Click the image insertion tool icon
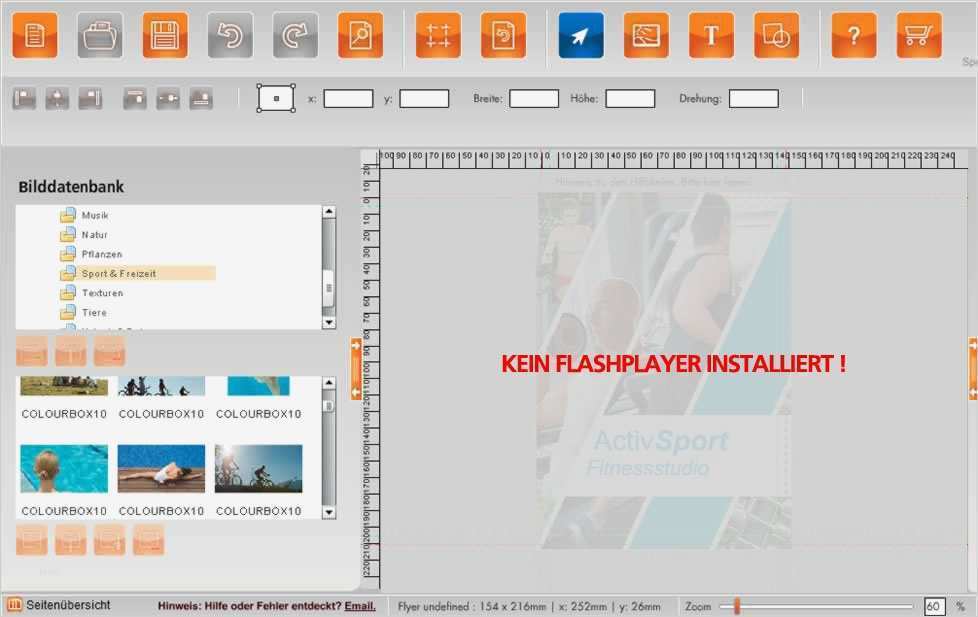The image size is (978, 617). tap(646, 34)
